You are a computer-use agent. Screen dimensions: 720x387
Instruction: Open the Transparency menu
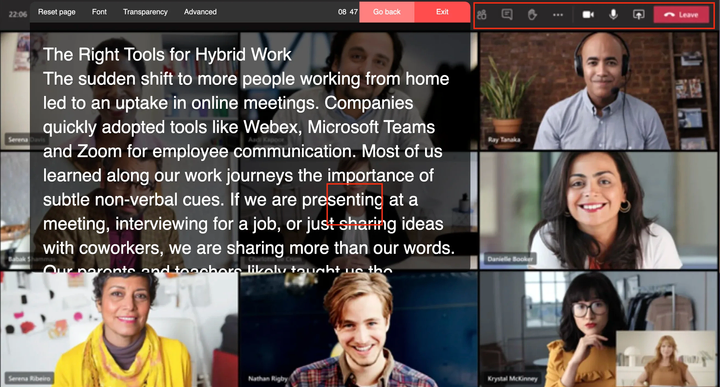(145, 12)
